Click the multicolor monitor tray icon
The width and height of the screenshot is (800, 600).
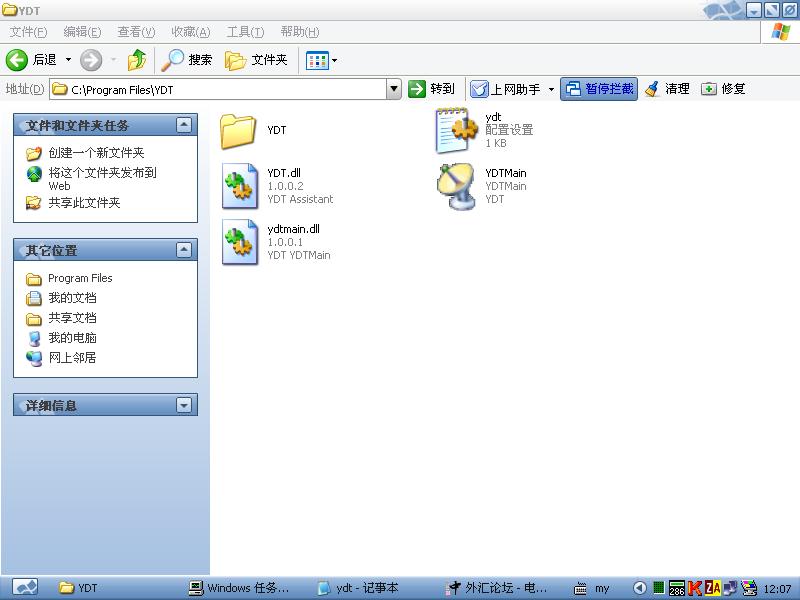click(749, 588)
